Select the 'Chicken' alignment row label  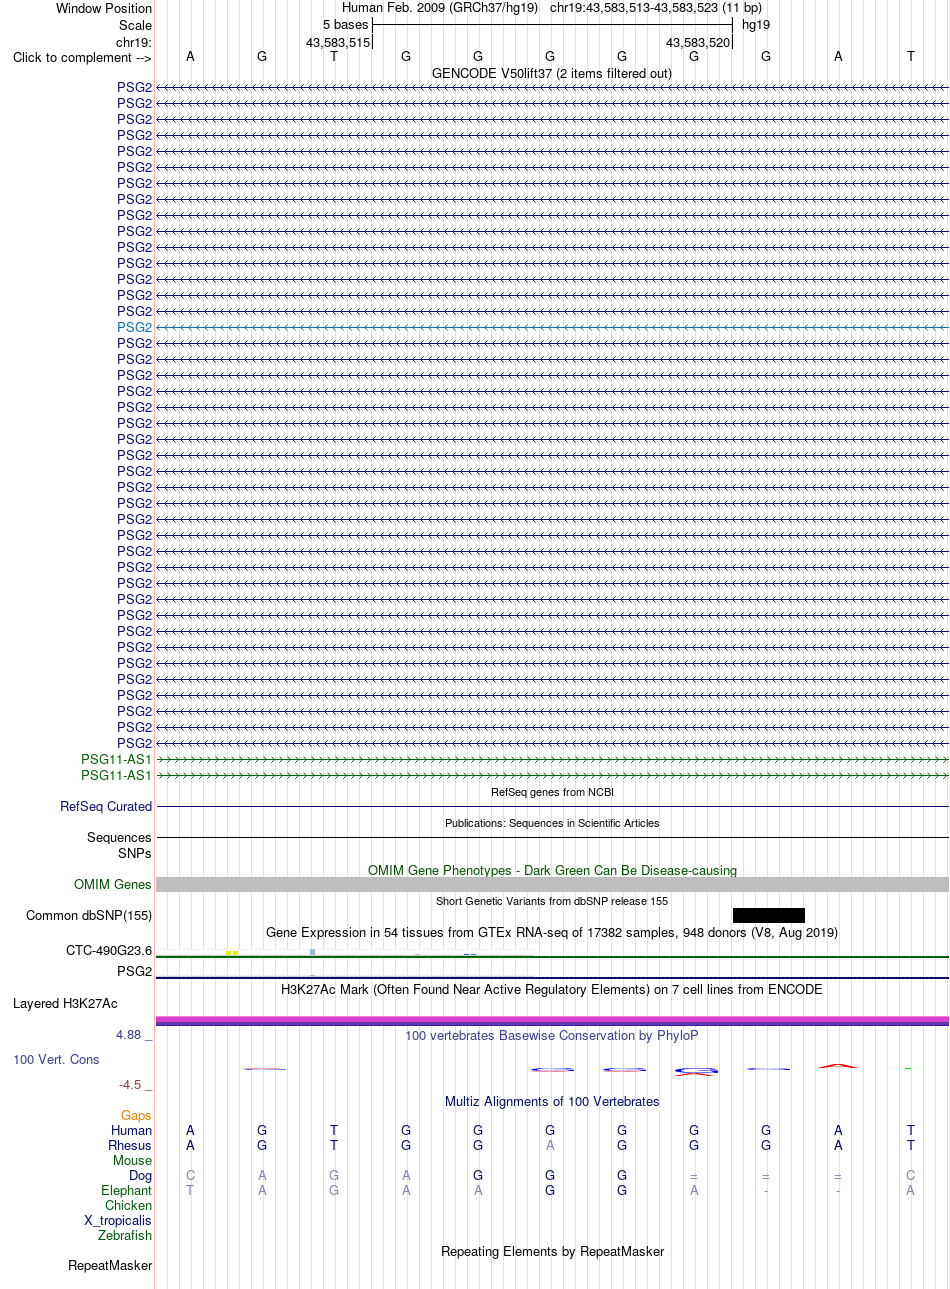pyautogui.click(x=128, y=1205)
